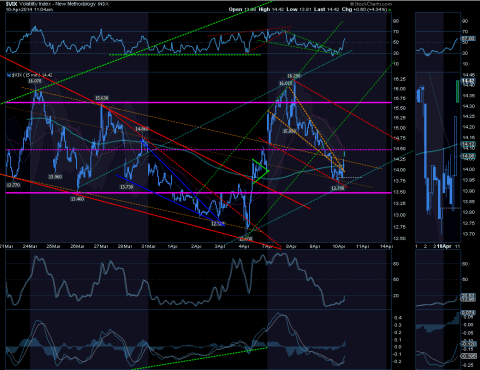
Task: Click the 14.06 tag on the inset chart axis
Action: click(x=468, y=156)
